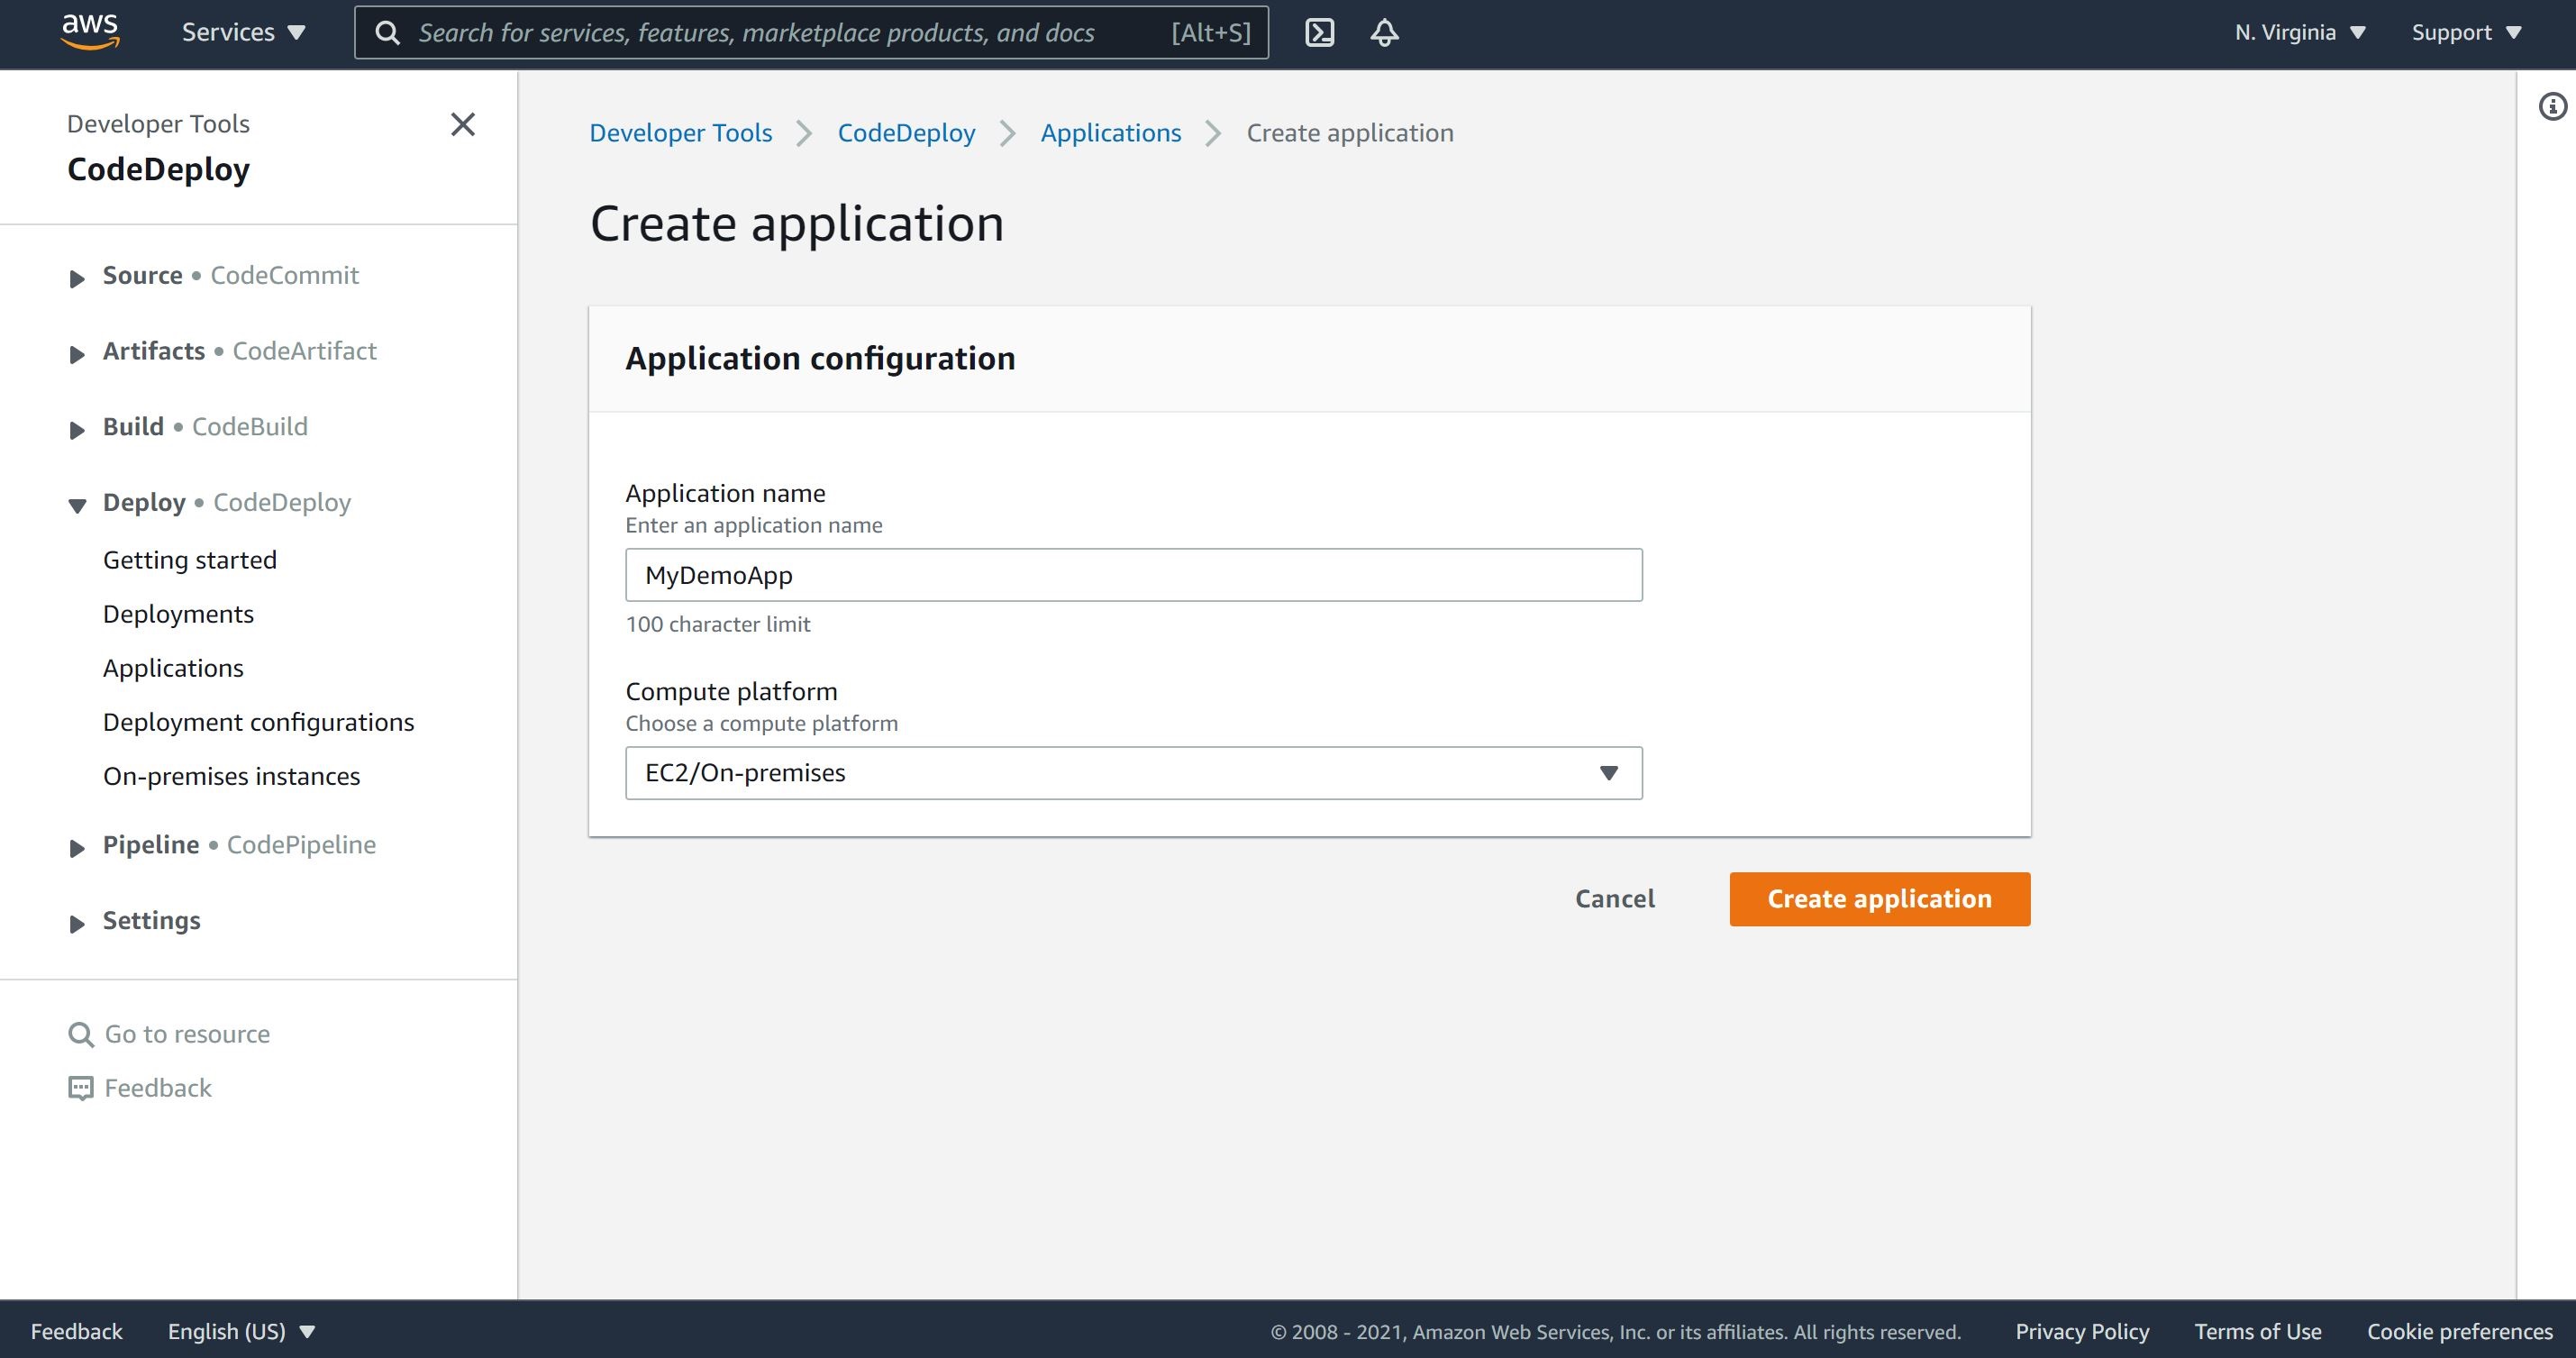The image size is (2576, 1358).
Task: Click the '100 character limit' hint text
Action: (717, 624)
